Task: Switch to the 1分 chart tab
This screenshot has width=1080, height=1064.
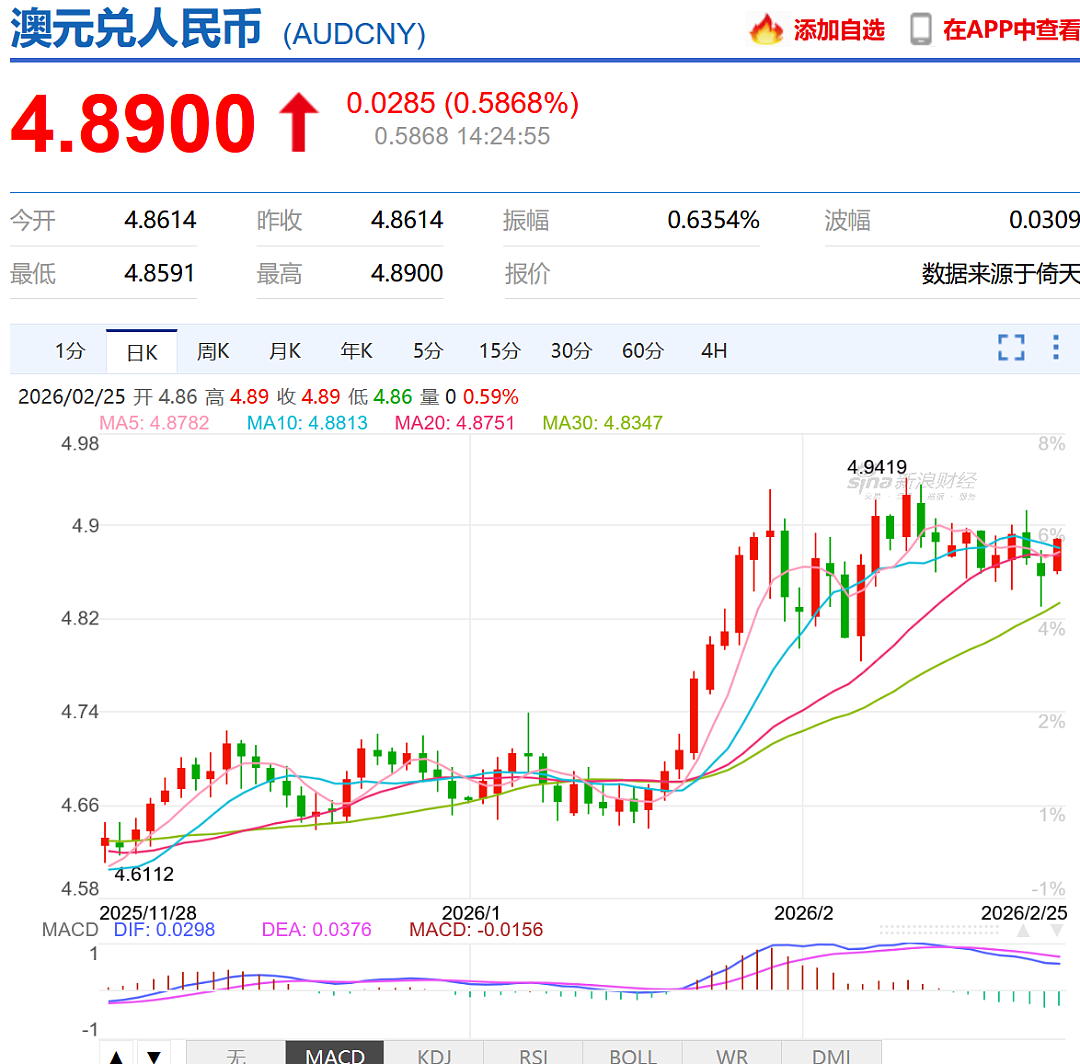Action: point(70,351)
